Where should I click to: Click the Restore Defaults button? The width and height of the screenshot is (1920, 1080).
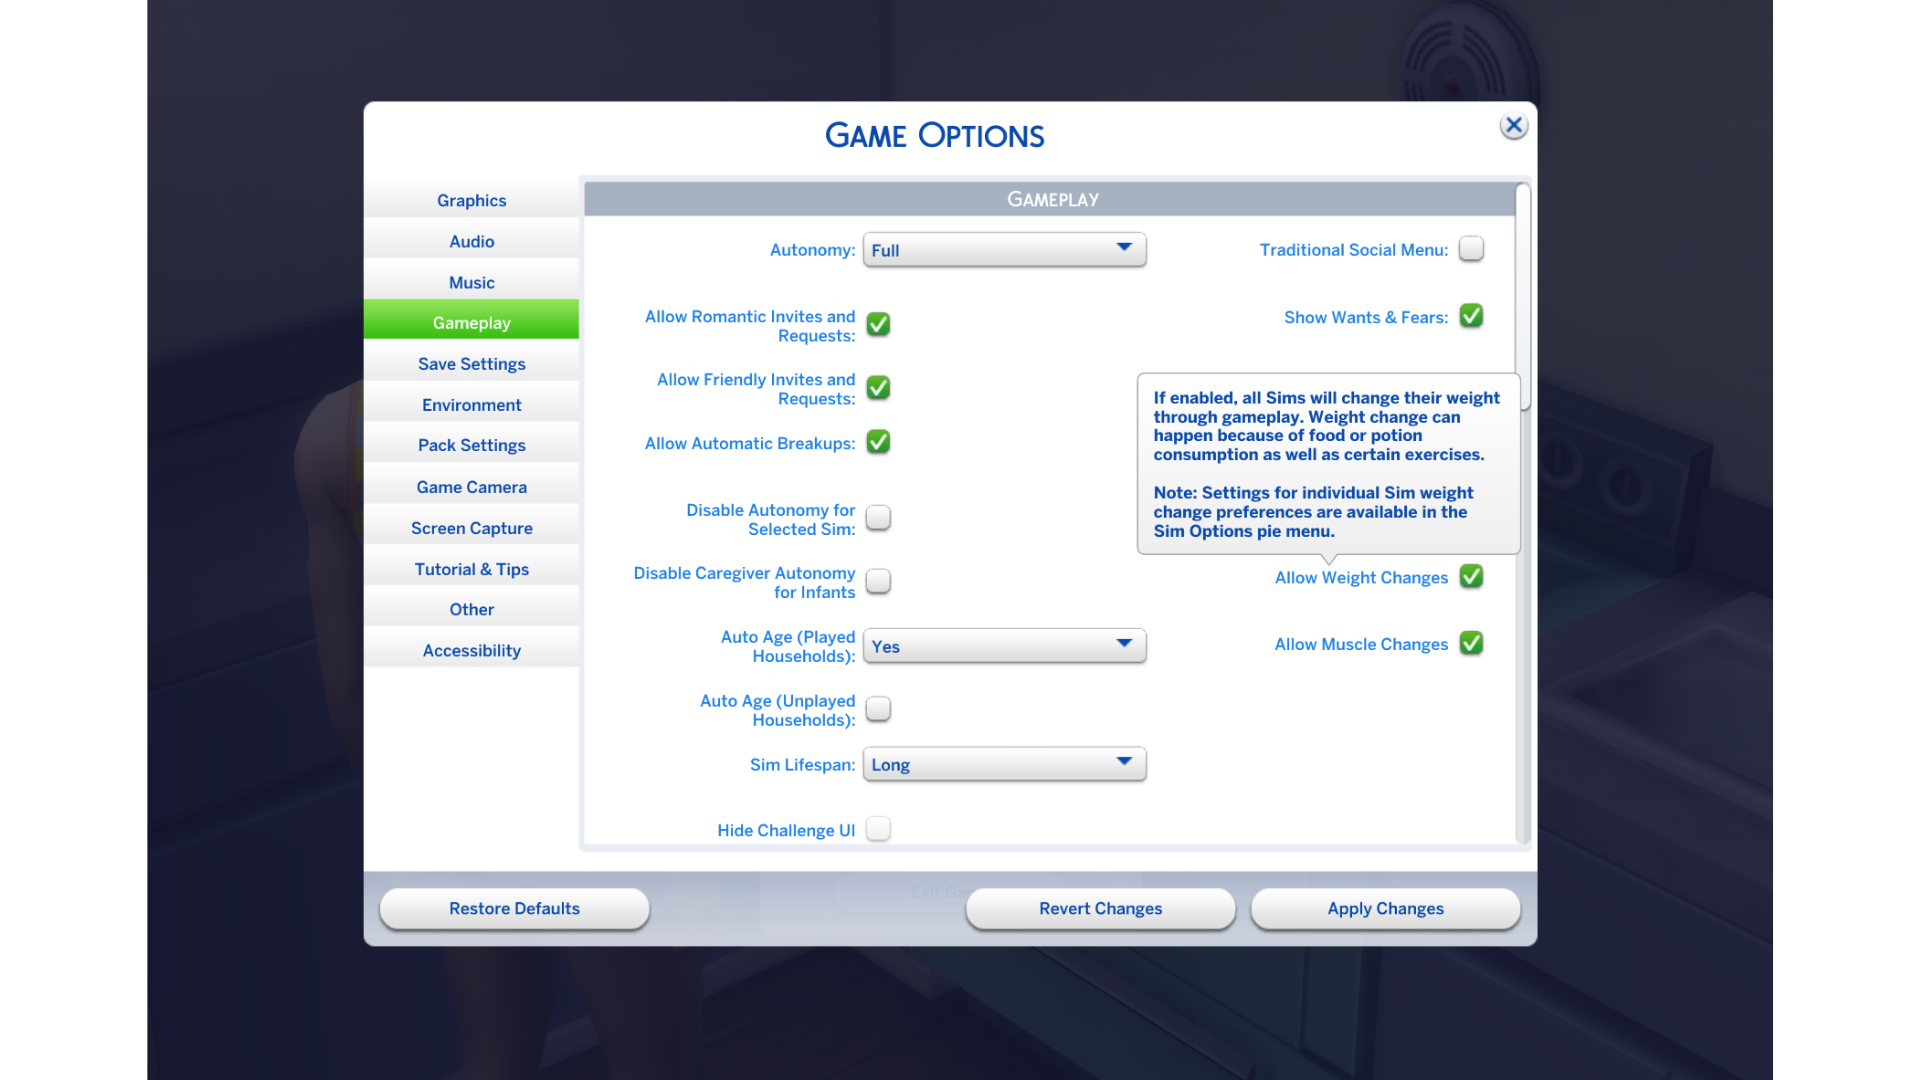[x=514, y=908]
